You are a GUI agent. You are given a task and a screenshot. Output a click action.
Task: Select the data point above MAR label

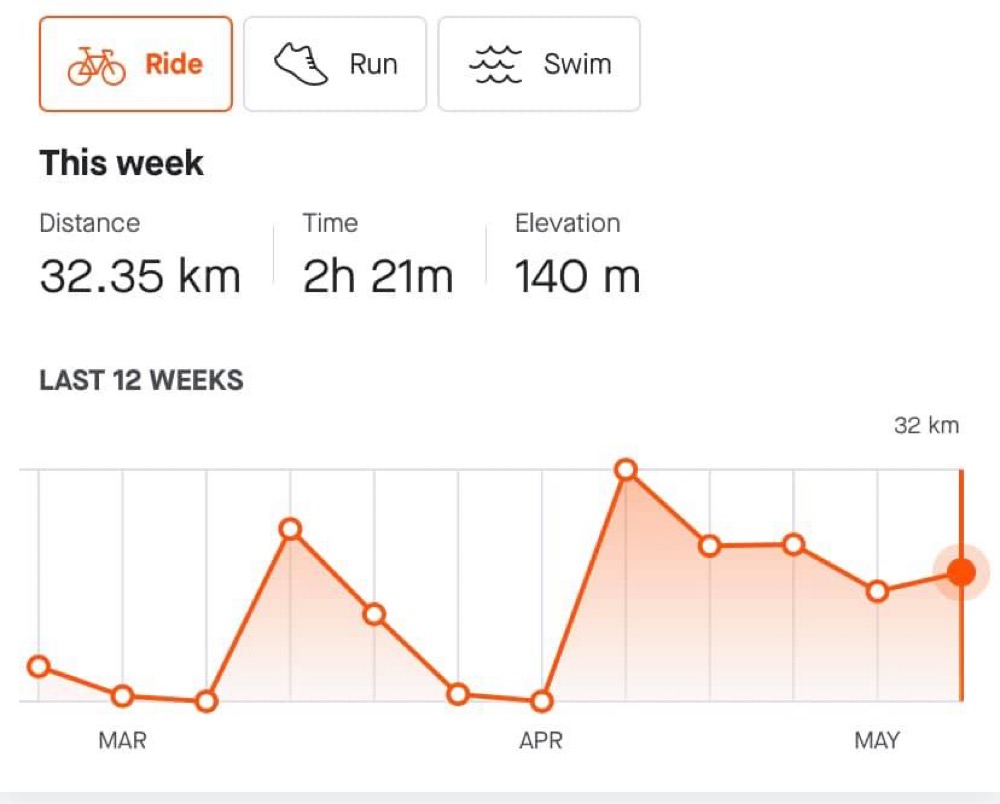tap(122, 696)
